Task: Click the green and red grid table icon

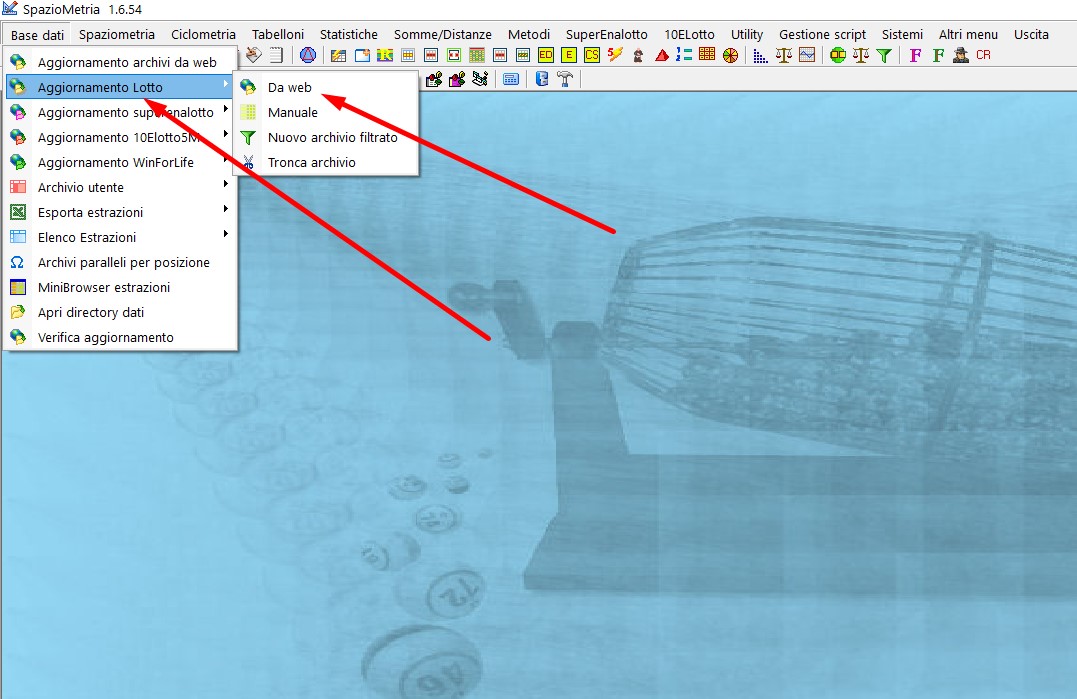Action: (477, 55)
